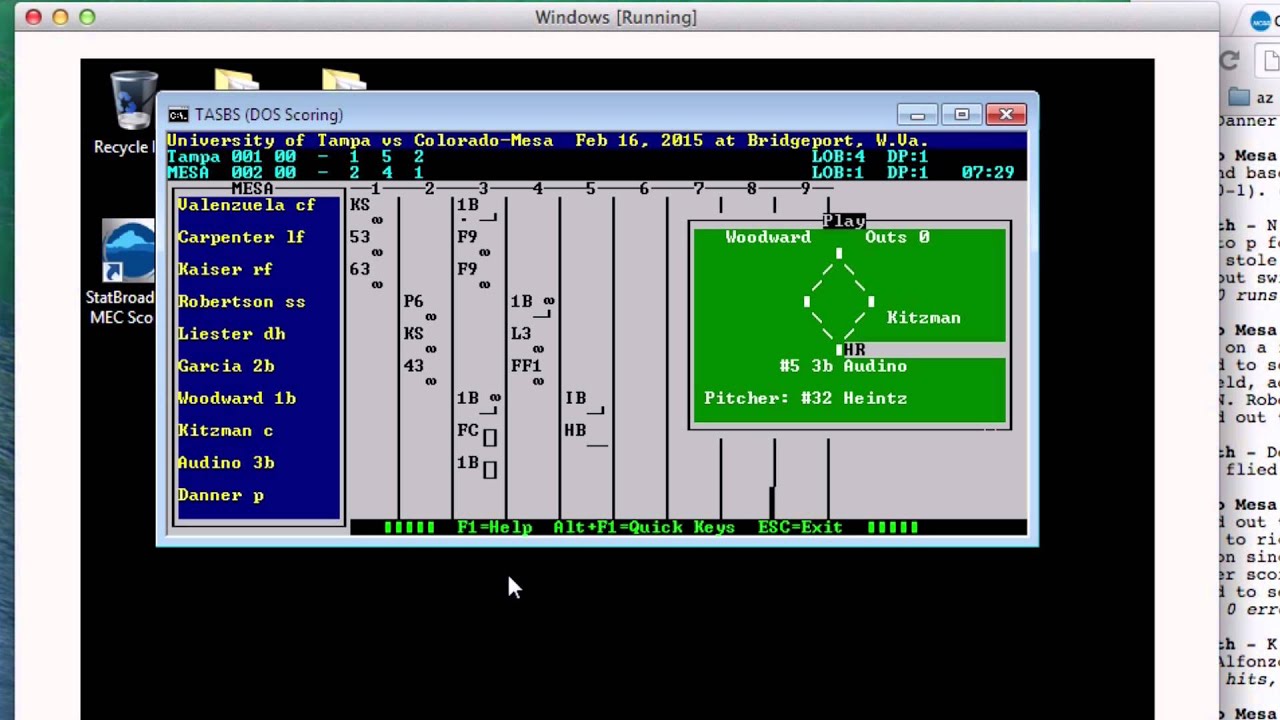Zoom the Windows [Running] VM window
This screenshot has height=720, width=1280.
pyautogui.click(x=87, y=17)
